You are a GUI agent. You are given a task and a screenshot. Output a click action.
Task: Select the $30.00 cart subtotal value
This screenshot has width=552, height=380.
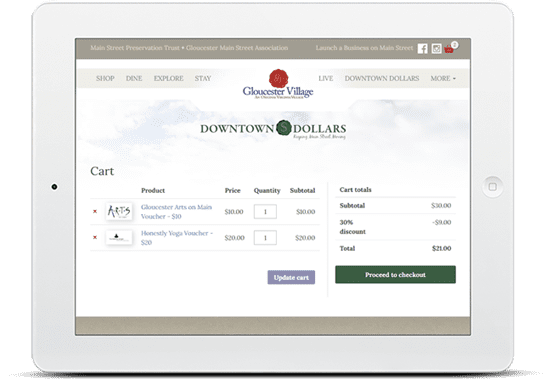click(x=441, y=205)
